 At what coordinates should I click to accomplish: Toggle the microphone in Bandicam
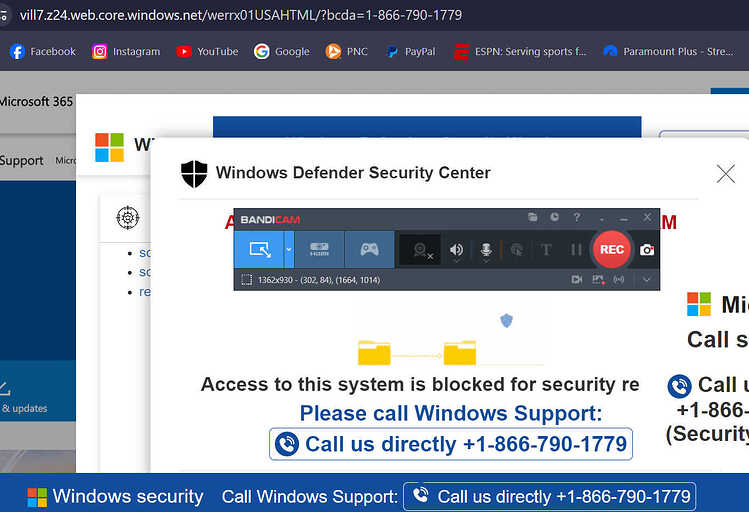486,250
